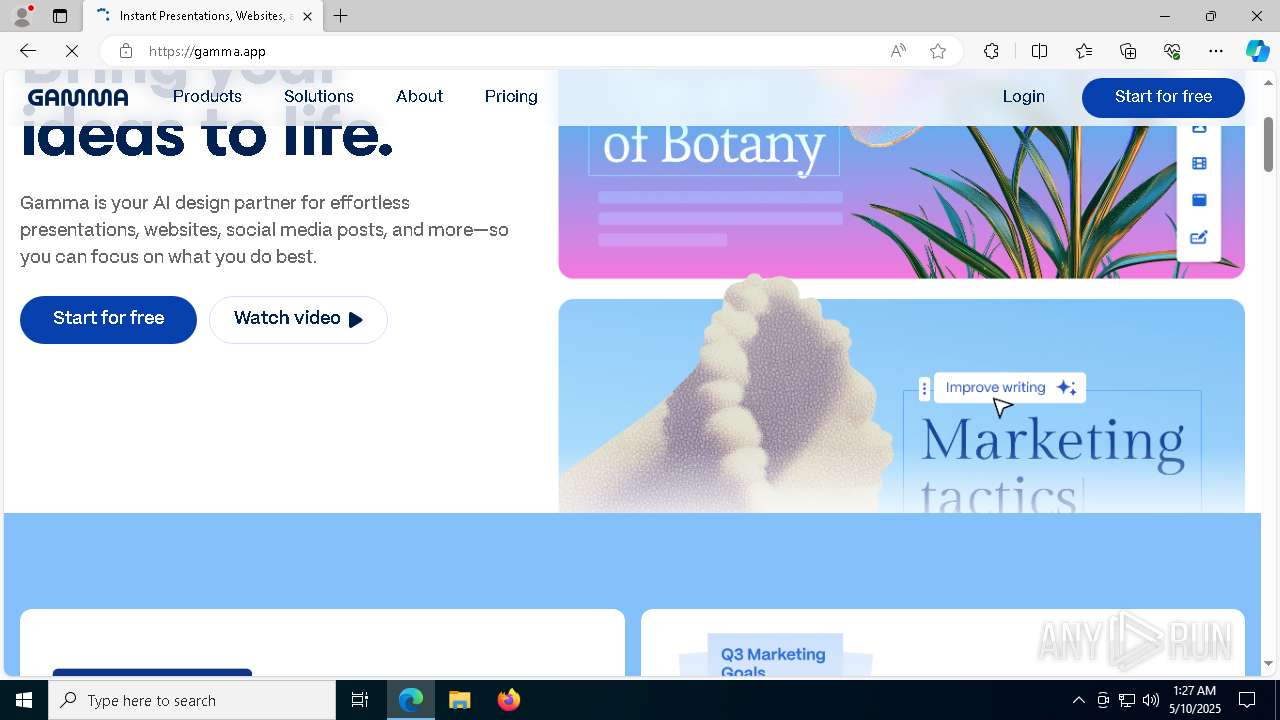The width and height of the screenshot is (1280, 720).
Task: Click the drag handle dots beside Improve writing
Action: pos(924,388)
